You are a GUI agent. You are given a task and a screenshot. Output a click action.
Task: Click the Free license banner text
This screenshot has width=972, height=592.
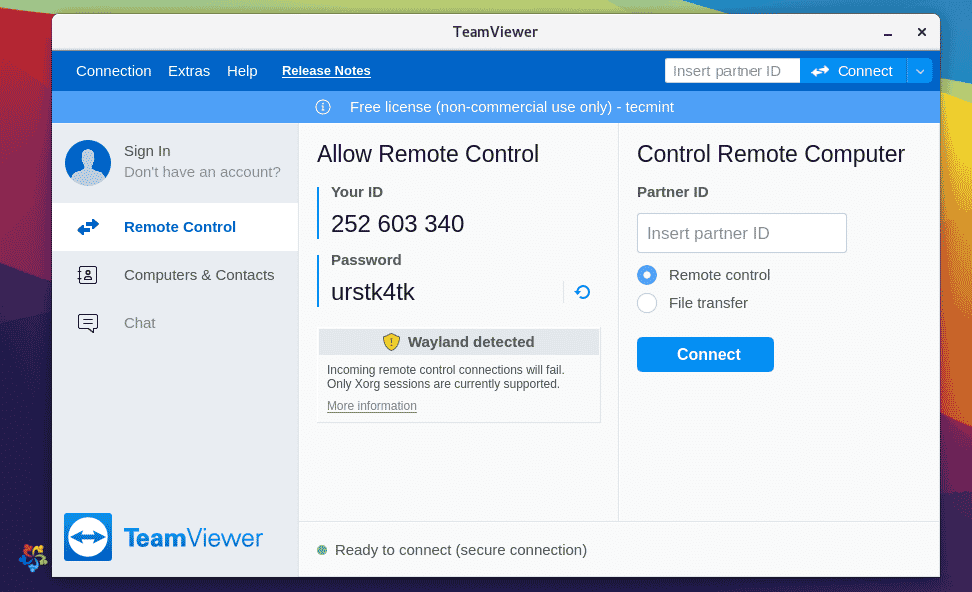pyautogui.click(x=511, y=107)
